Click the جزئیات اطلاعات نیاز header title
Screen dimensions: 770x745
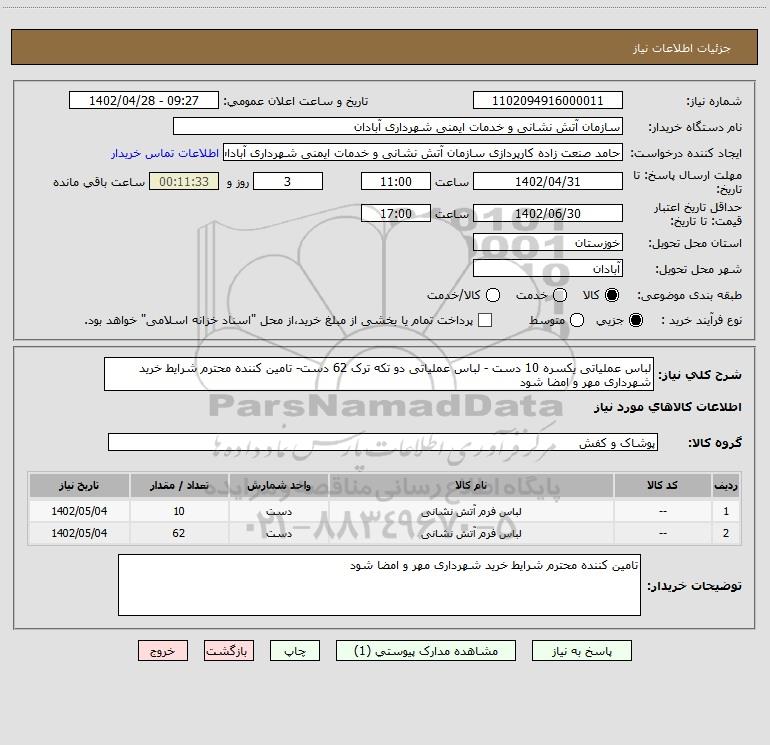(x=682, y=48)
